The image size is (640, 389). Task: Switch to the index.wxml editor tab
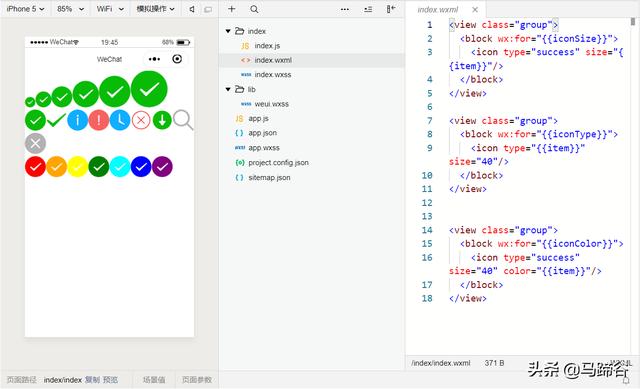click(x=438, y=9)
